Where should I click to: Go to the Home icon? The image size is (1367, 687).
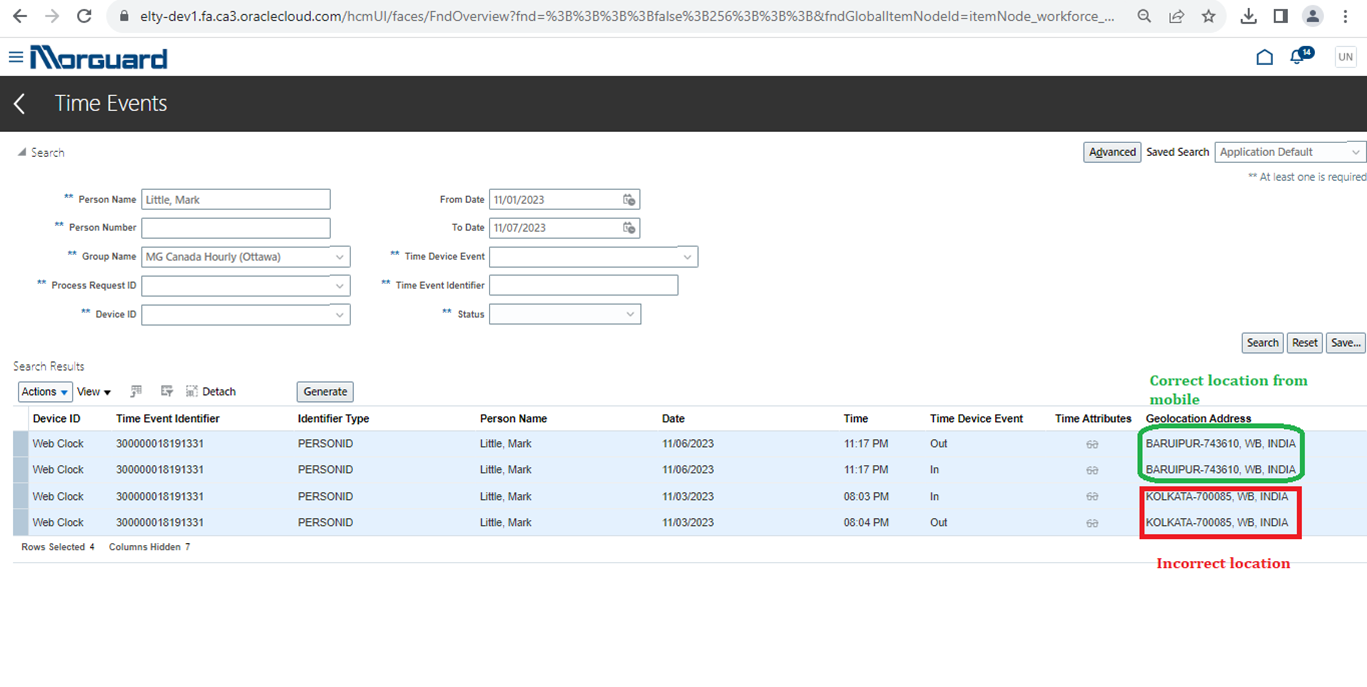pos(1264,57)
